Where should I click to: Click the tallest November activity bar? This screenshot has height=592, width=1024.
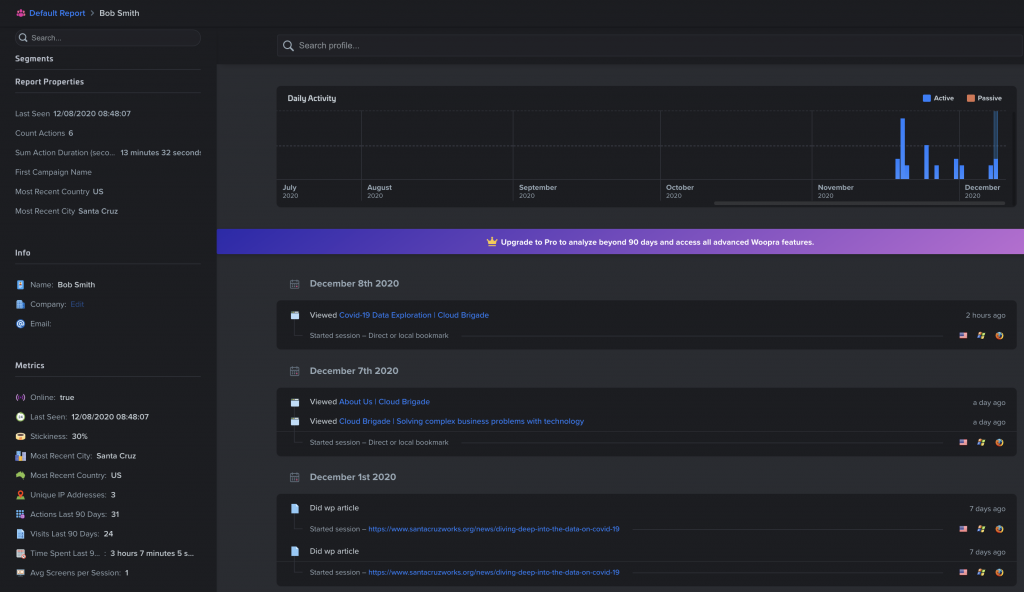[x=903, y=148]
